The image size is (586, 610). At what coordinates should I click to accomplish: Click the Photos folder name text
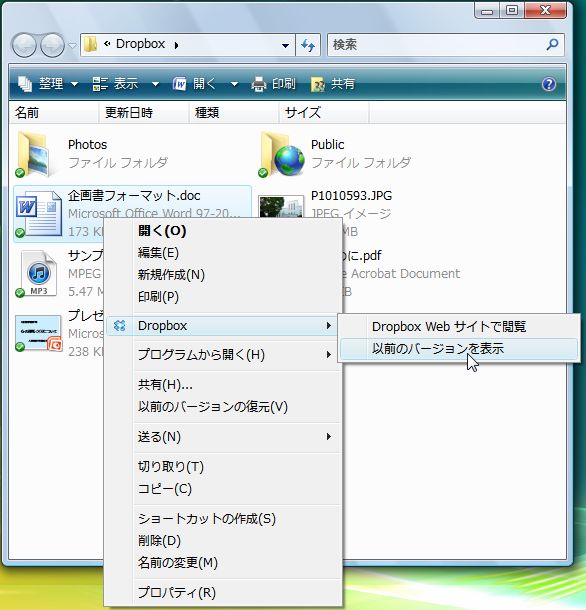tap(88, 144)
